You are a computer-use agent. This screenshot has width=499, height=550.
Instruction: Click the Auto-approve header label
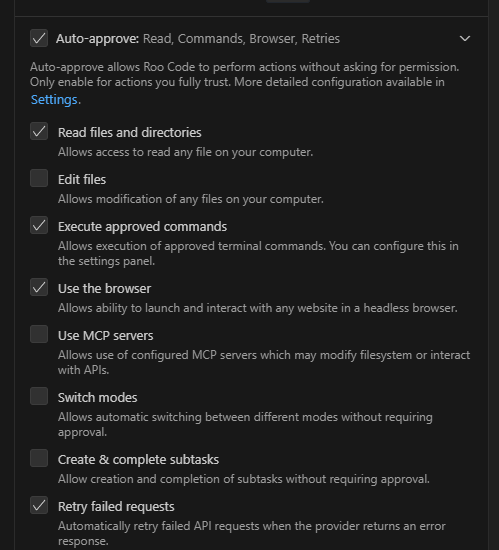(x=97, y=39)
